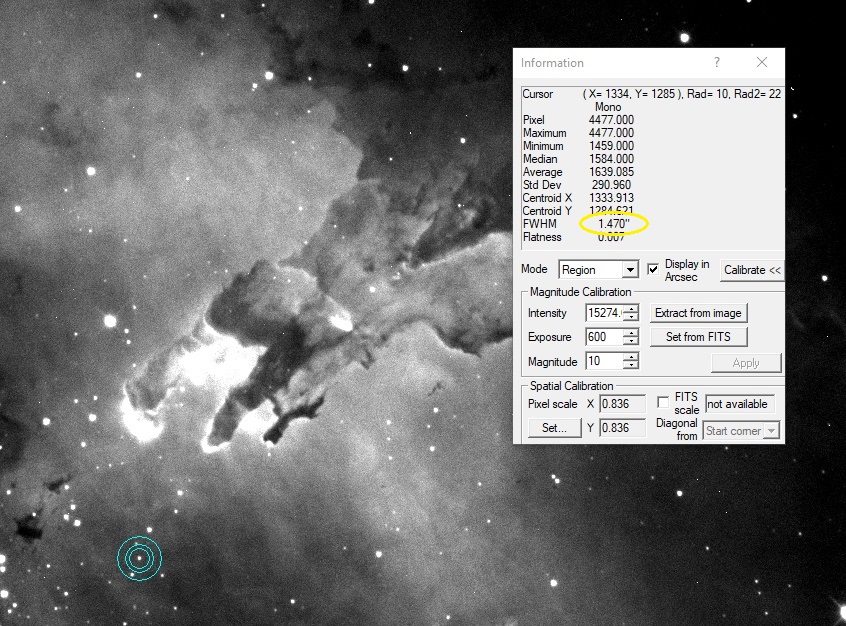846x626 pixels.
Task: Click the Set from FITS button
Action: [698, 337]
